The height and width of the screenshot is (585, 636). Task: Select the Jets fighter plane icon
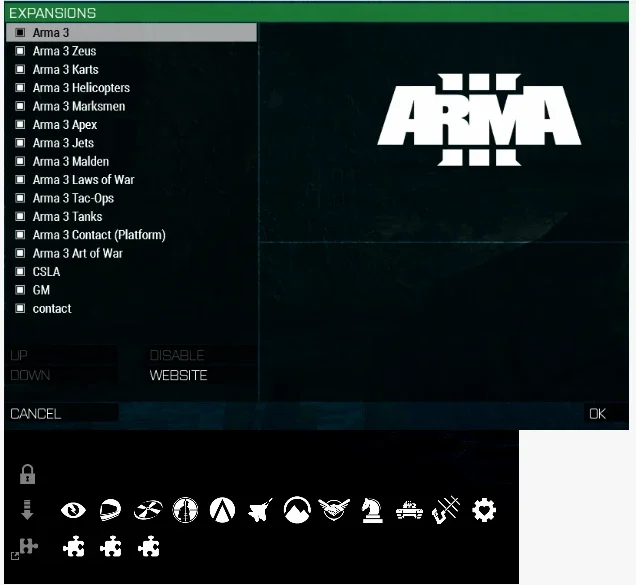pos(260,510)
